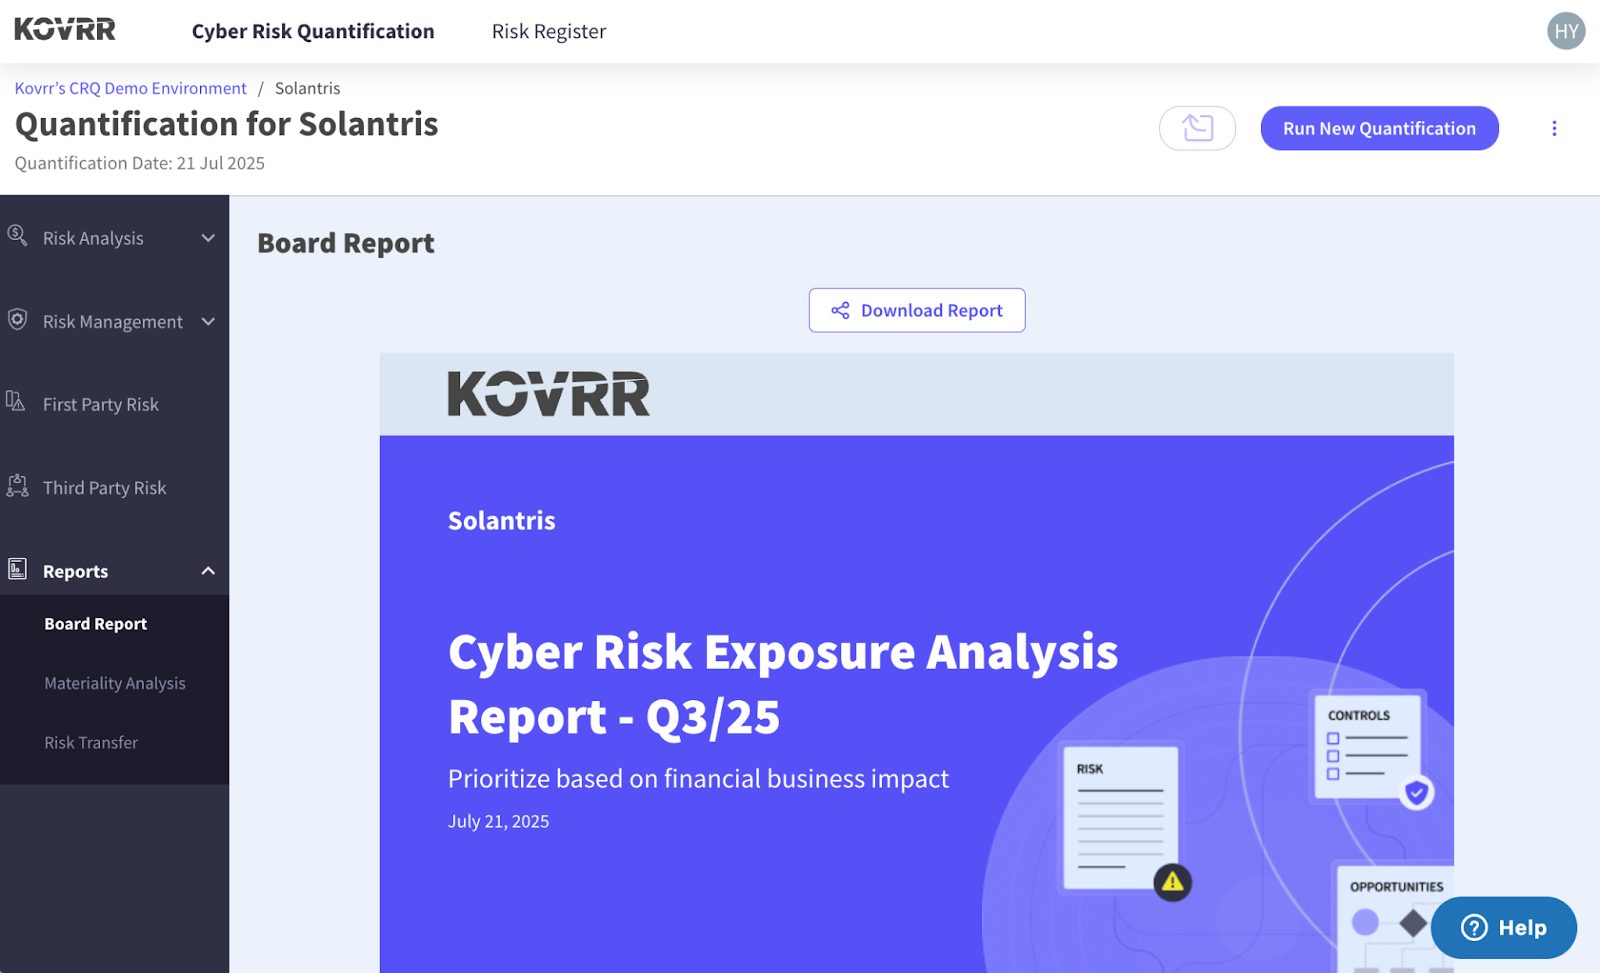Click the question mark icon in Help
Viewport: 1600px width, 973px height.
tap(1474, 928)
